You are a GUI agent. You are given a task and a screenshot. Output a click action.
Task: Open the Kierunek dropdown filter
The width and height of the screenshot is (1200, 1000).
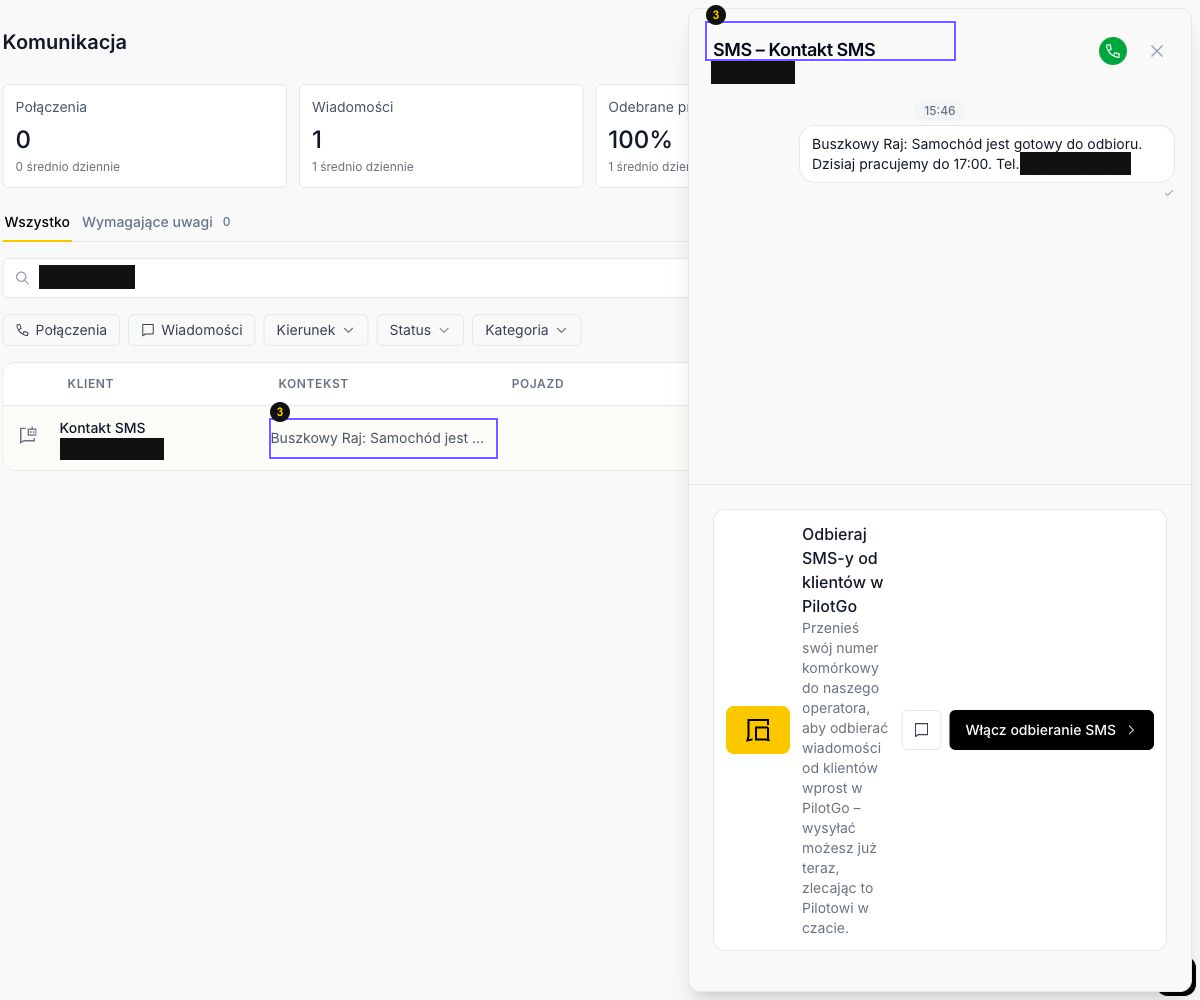(x=316, y=330)
